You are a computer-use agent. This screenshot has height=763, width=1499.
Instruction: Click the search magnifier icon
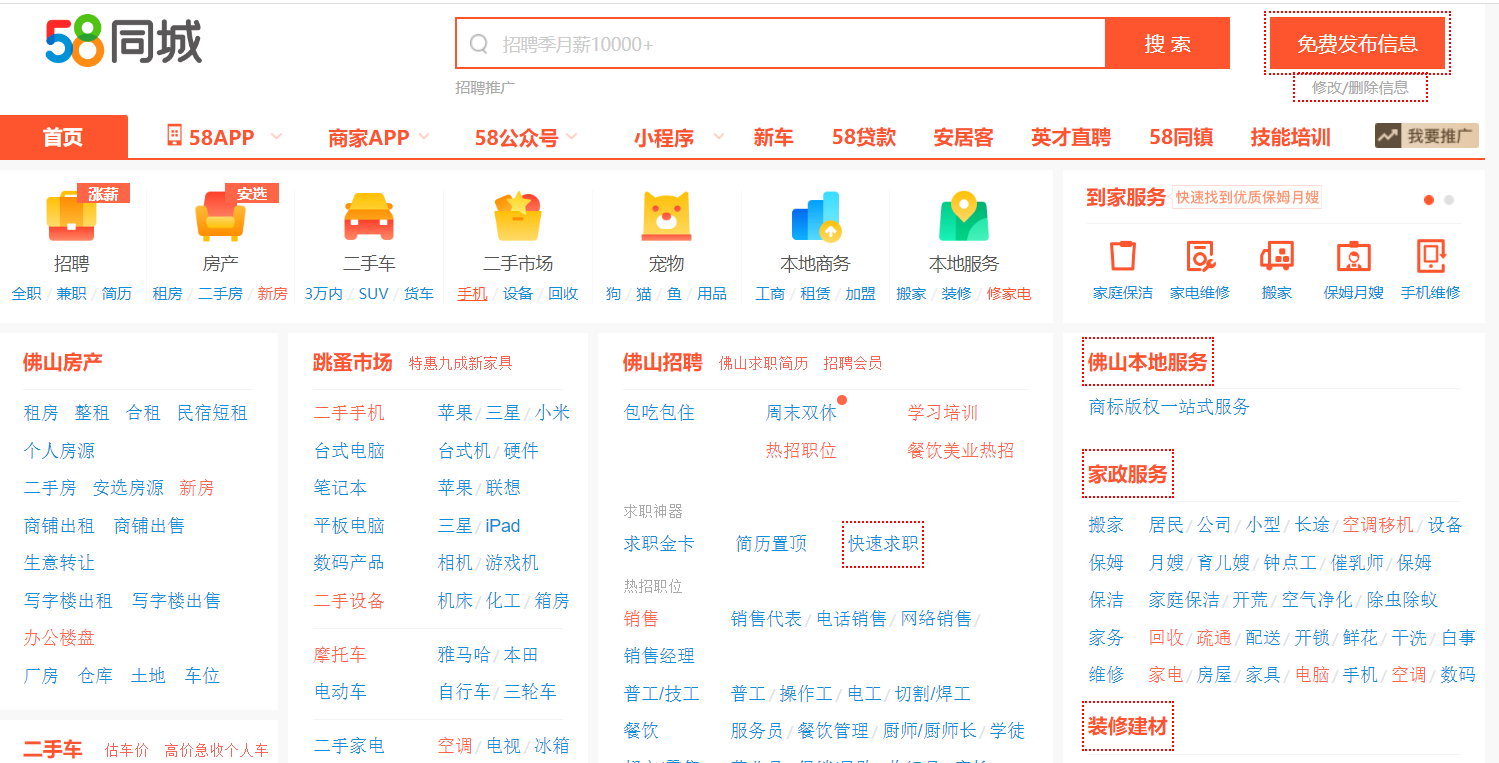[x=479, y=44]
